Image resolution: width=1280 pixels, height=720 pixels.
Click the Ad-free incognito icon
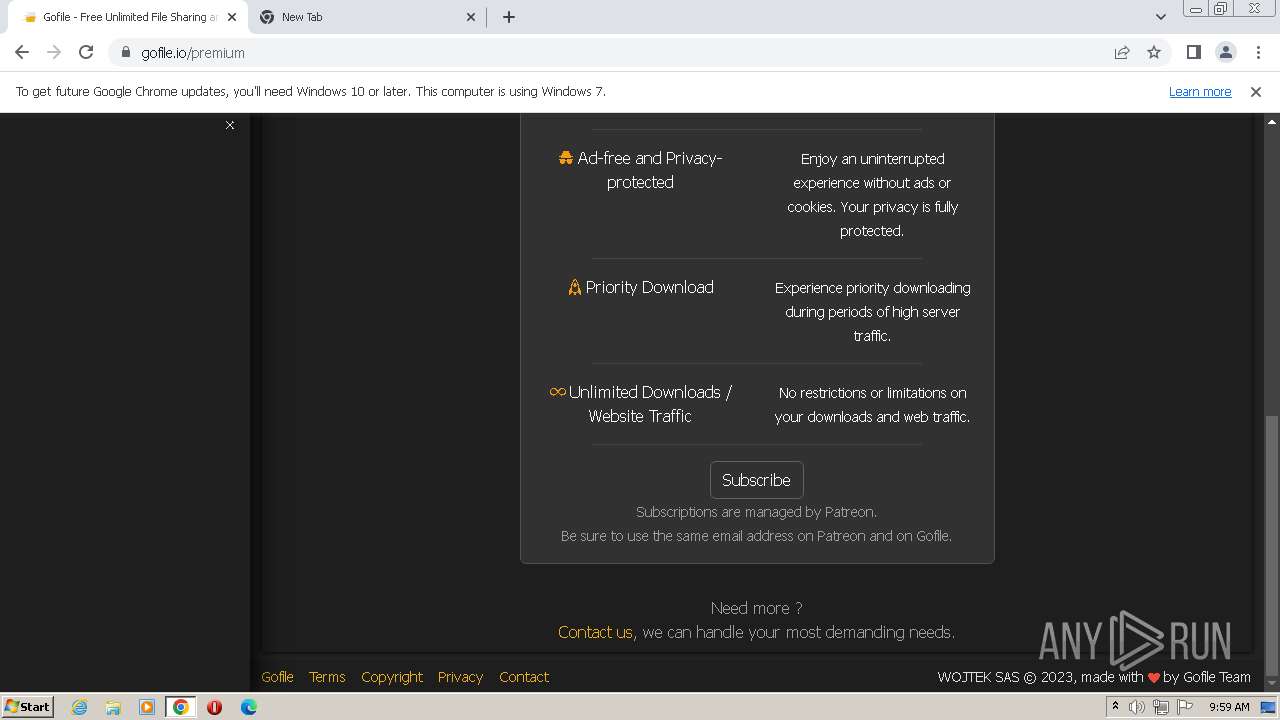pos(566,158)
